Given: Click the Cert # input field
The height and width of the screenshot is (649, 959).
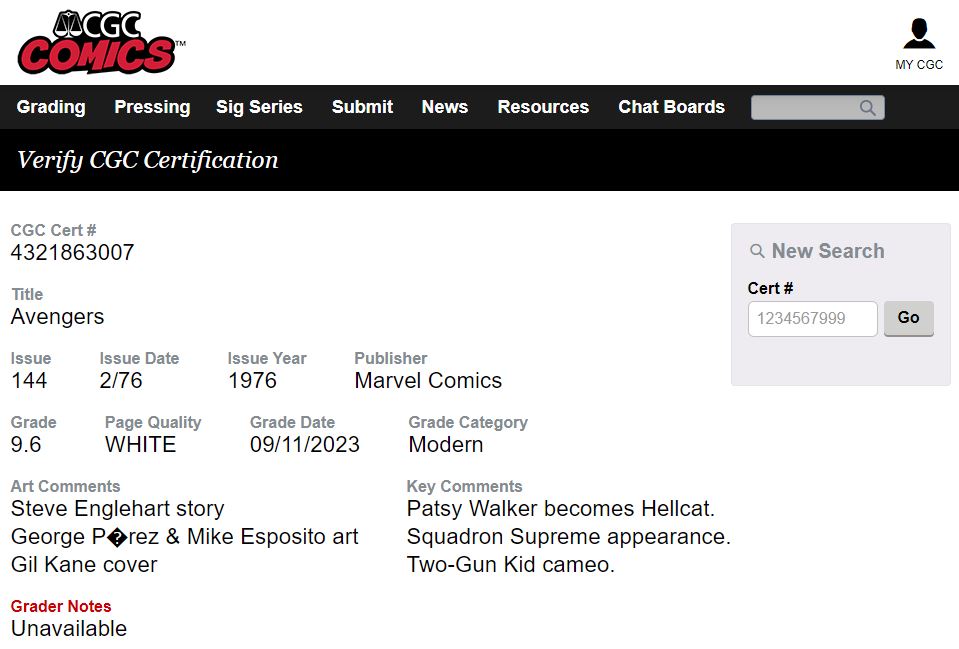Looking at the screenshot, I should 812,319.
